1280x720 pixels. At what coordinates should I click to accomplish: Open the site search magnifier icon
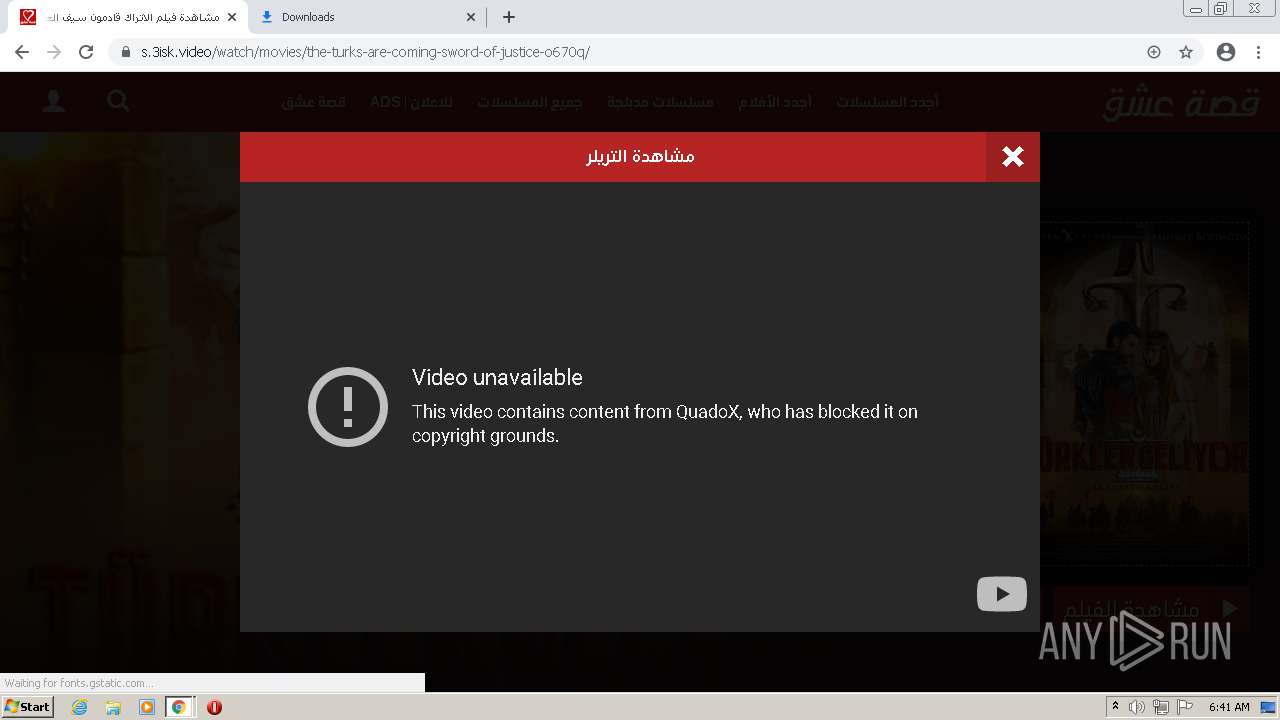[x=118, y=101]
